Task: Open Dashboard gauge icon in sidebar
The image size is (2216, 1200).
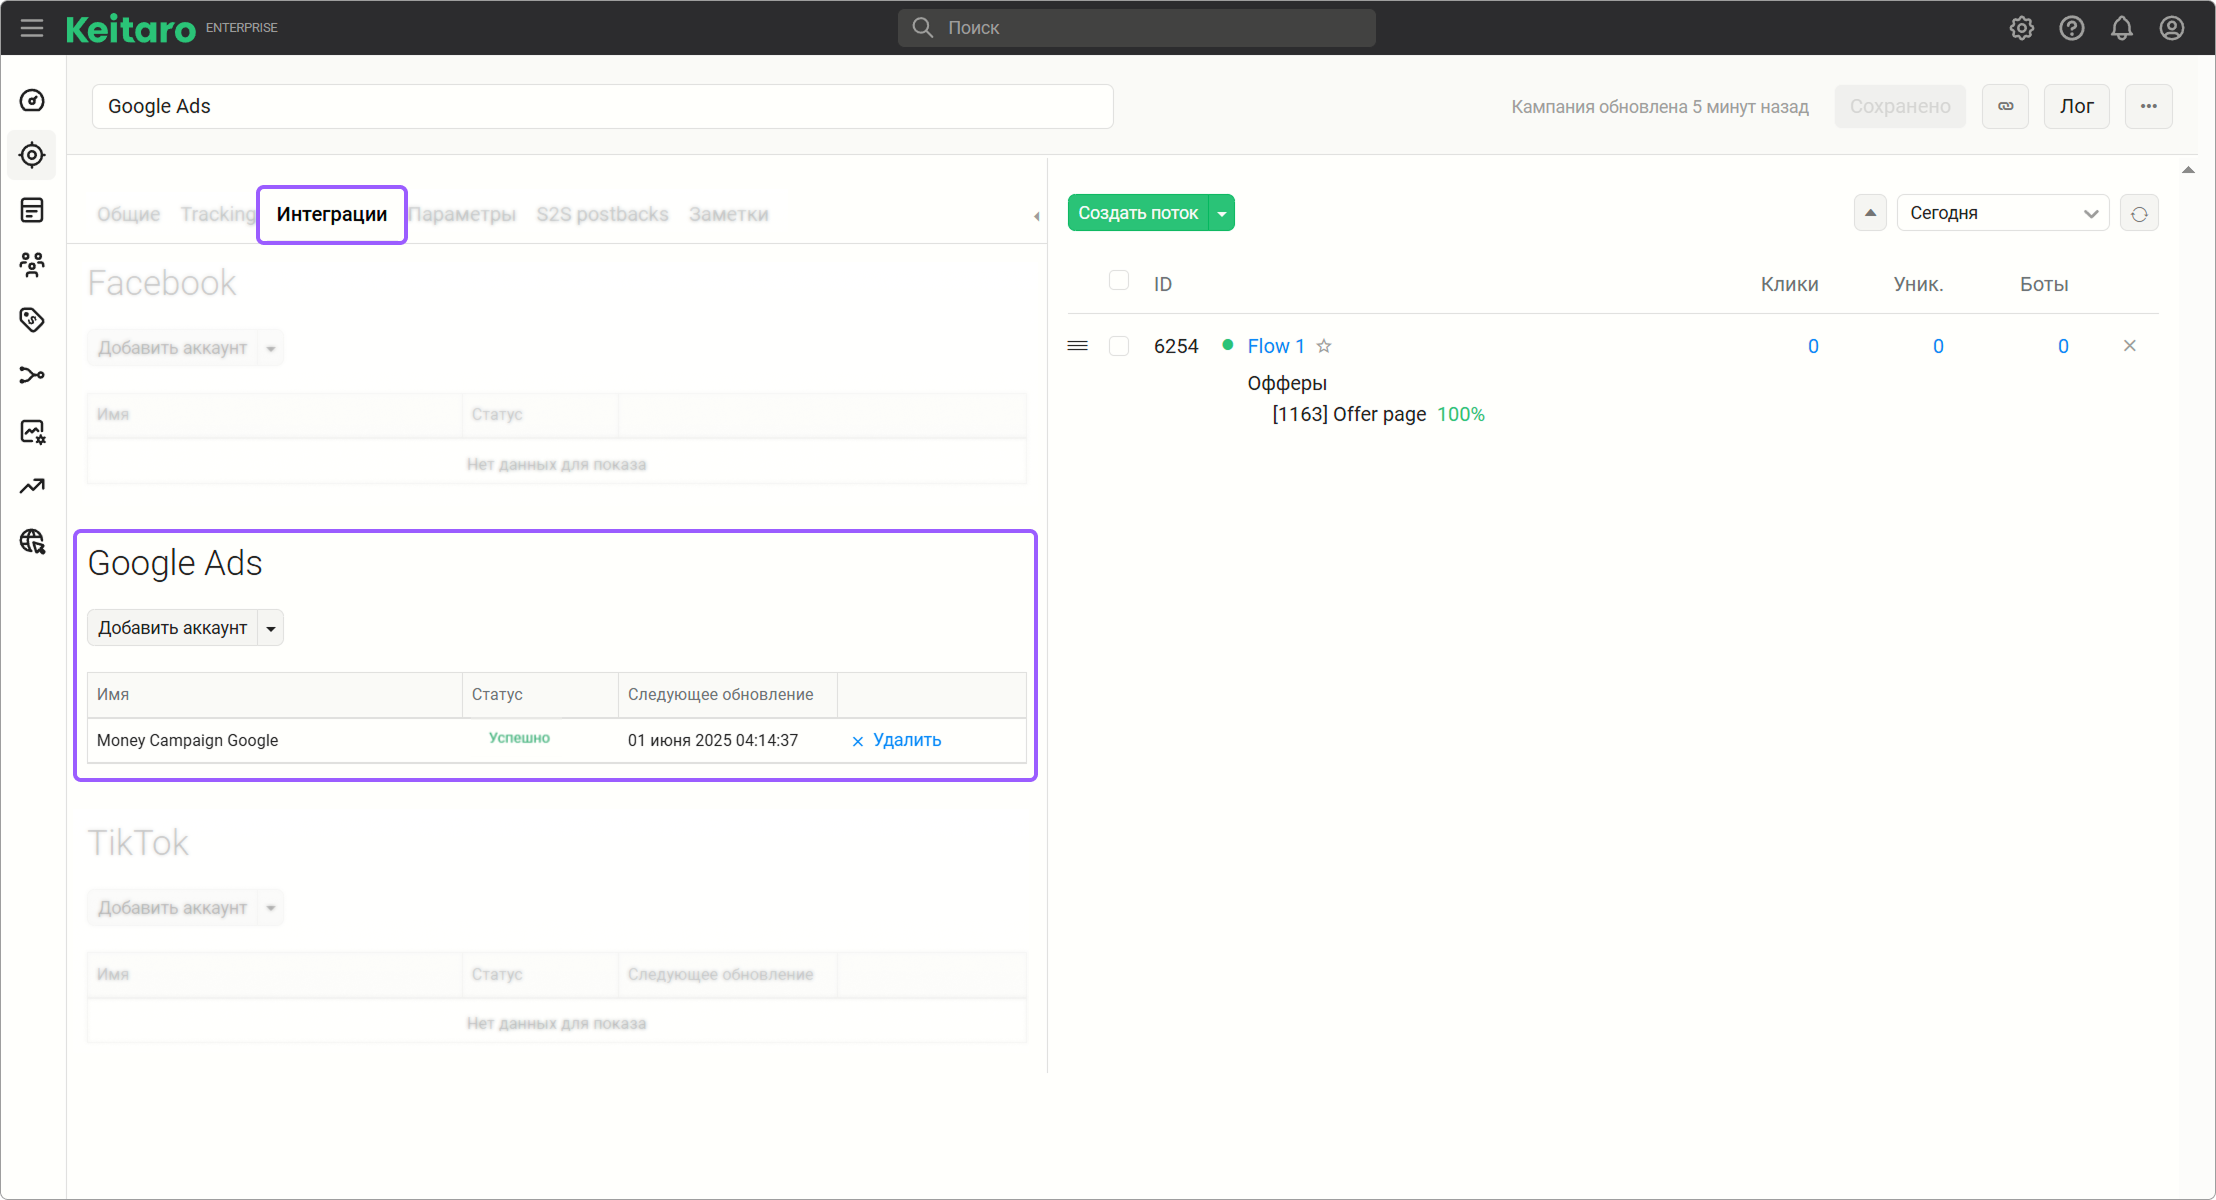Action: [32, 100]
